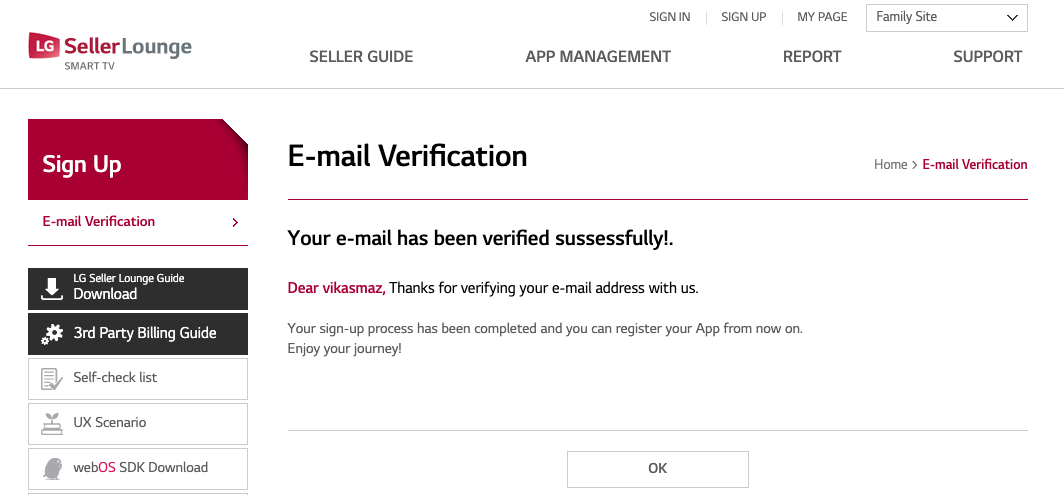Screen dimensions: 1064x495
Task: Click the 3rd Party Billing Guide button
Action: [x=138, y=333]
